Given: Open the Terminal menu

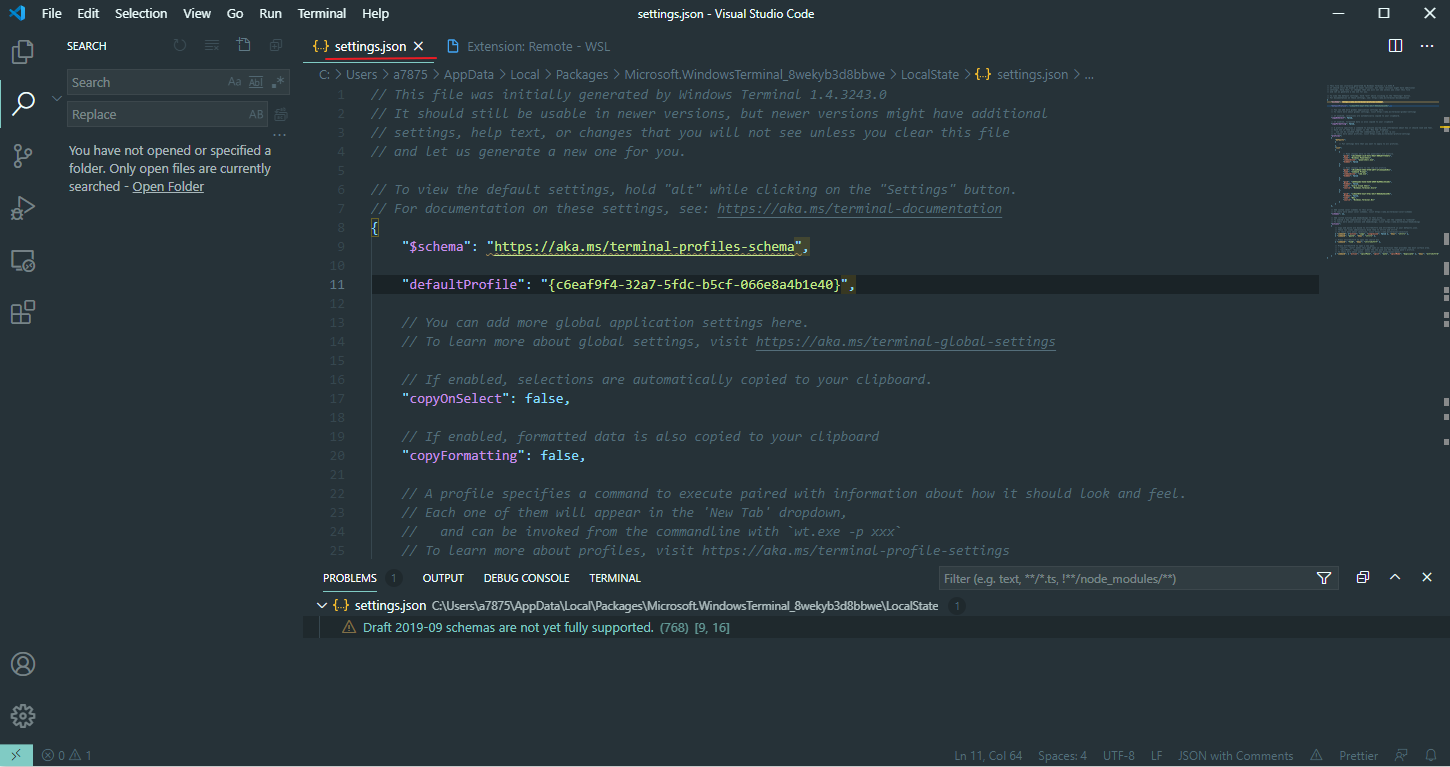Looking at the screenshot, I should pyautogui.click(x=322, y=13).
